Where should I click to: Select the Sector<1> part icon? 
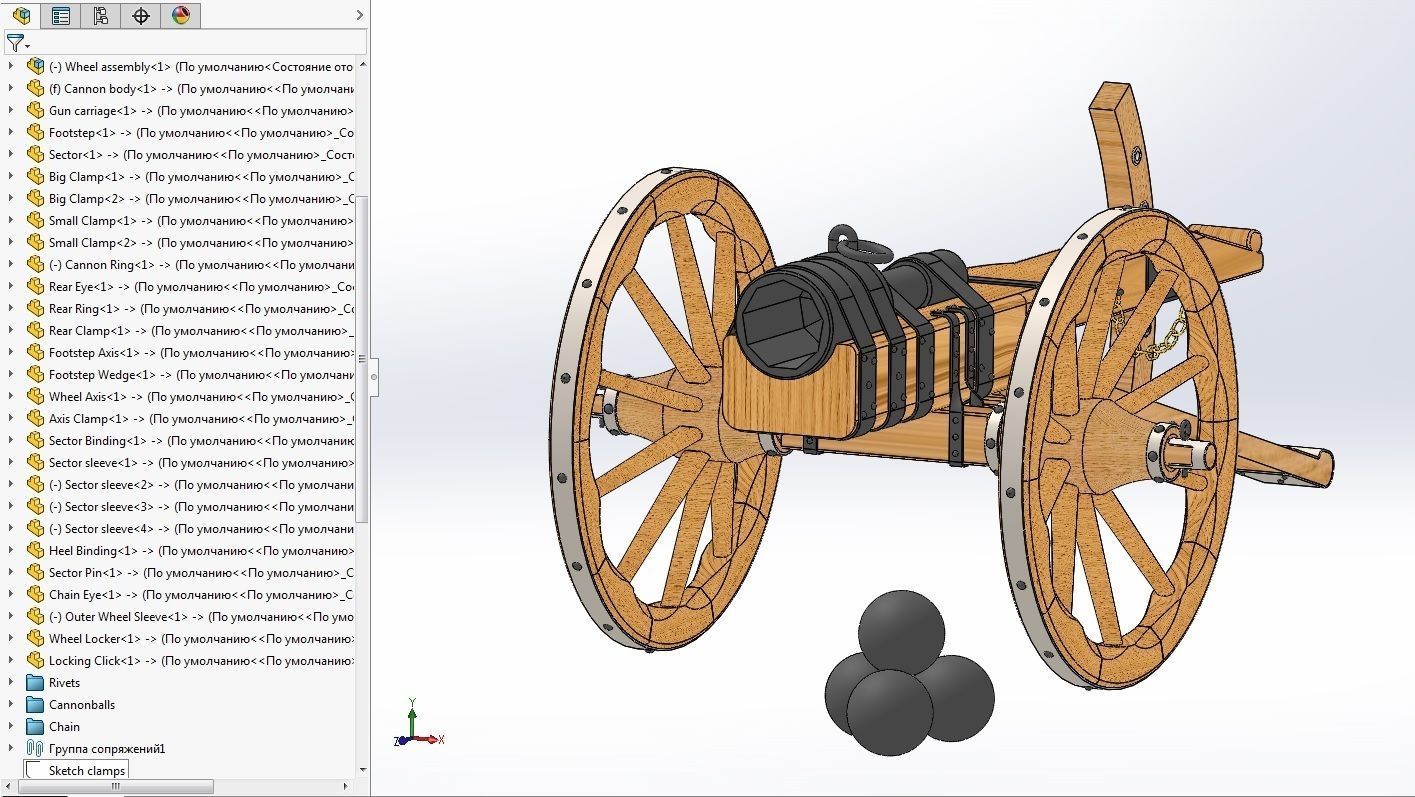(x=35, y=154)
